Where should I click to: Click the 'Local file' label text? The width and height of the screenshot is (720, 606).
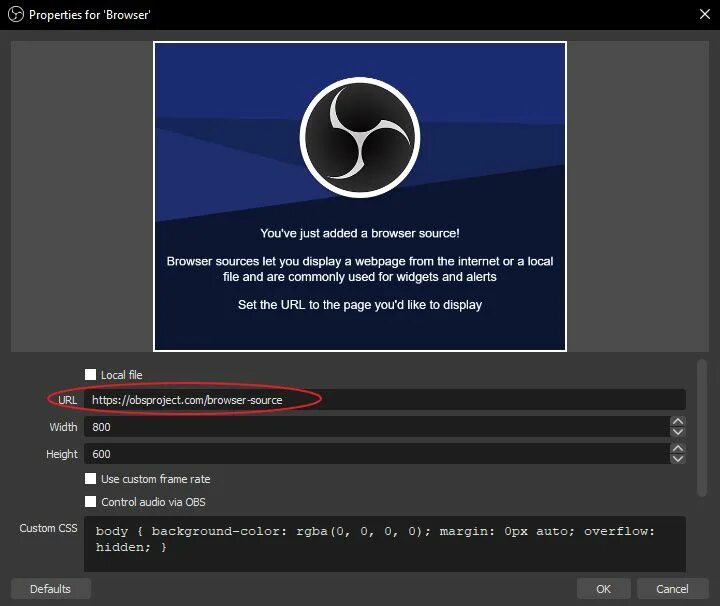122,375
